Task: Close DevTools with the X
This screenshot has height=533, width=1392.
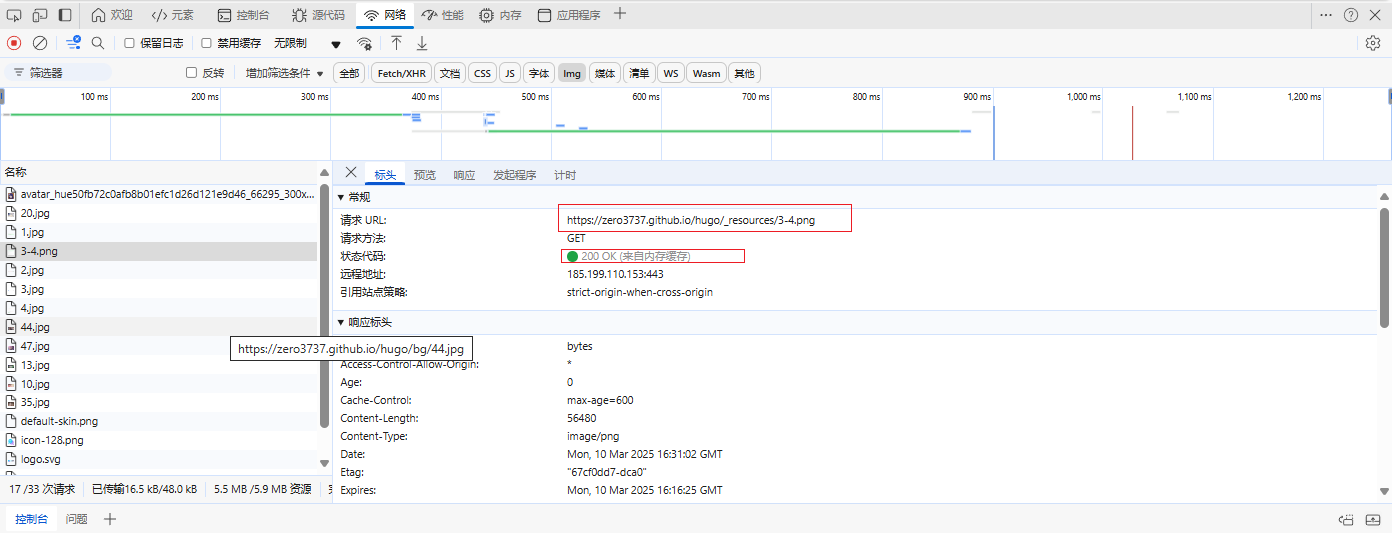Action: pyautogui.click(x=1376, y=15)
